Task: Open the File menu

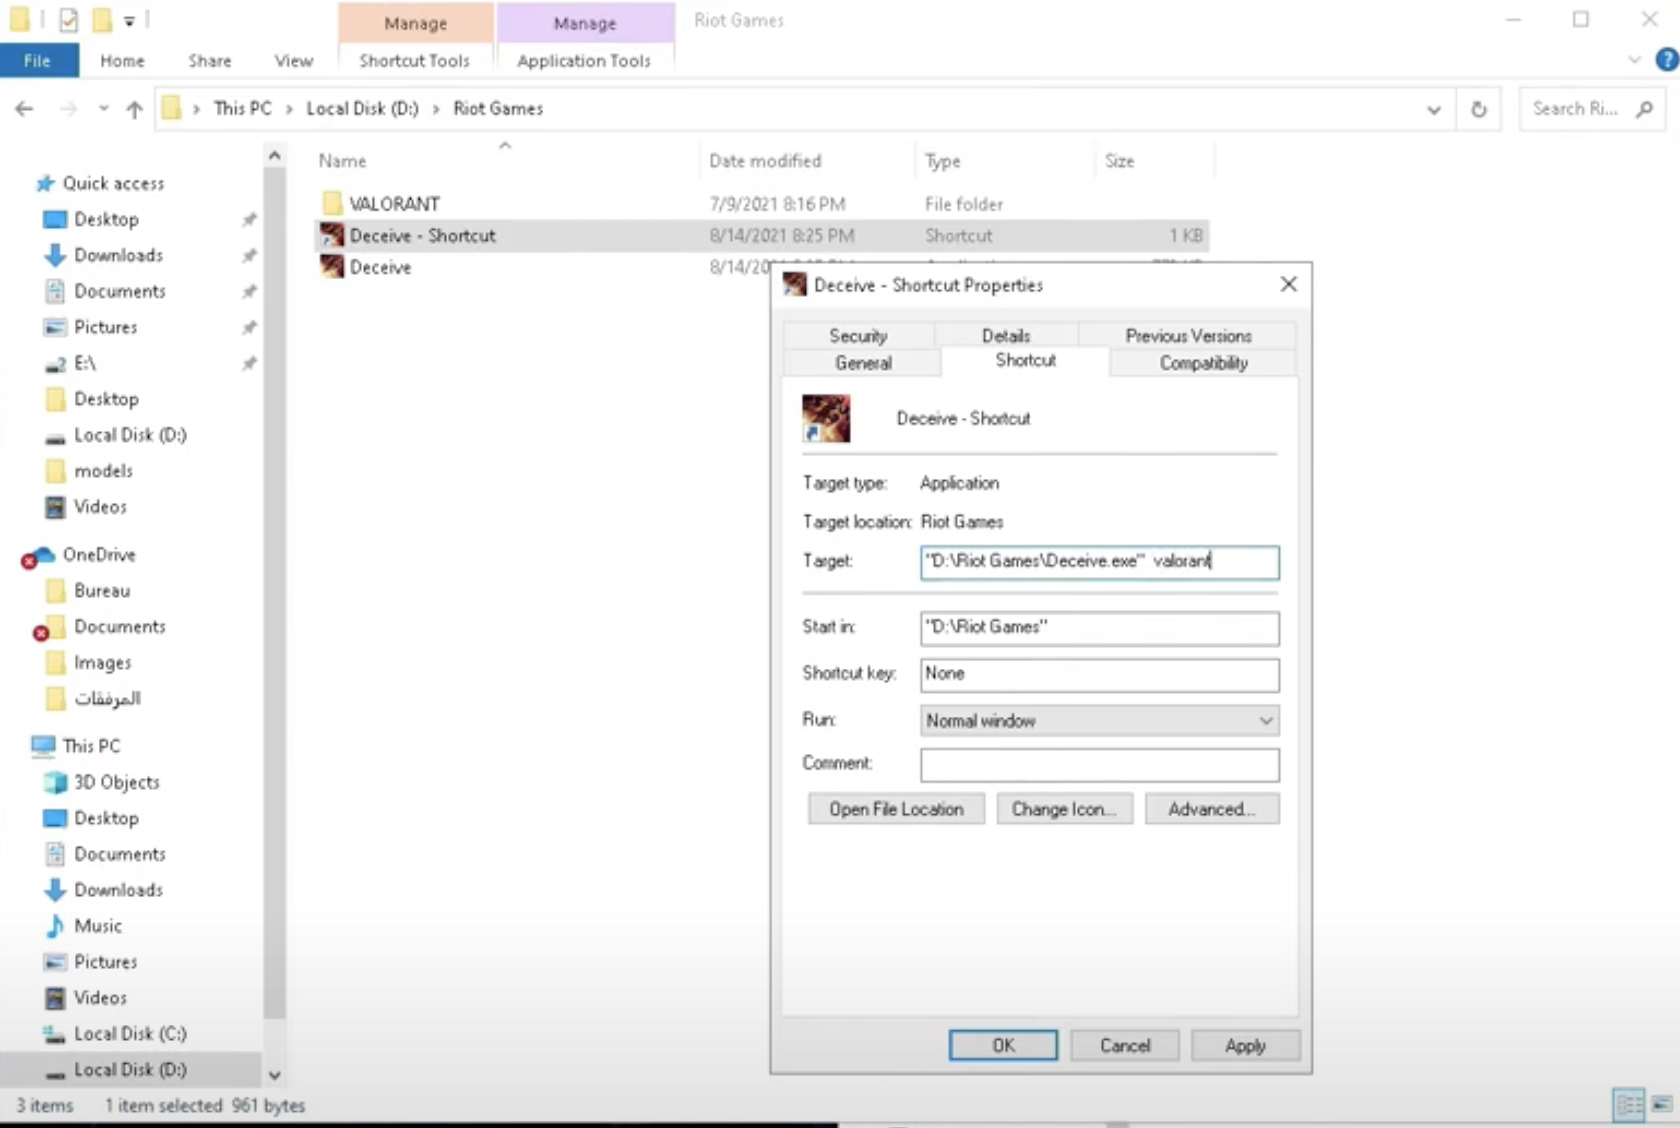Action: 38,61
